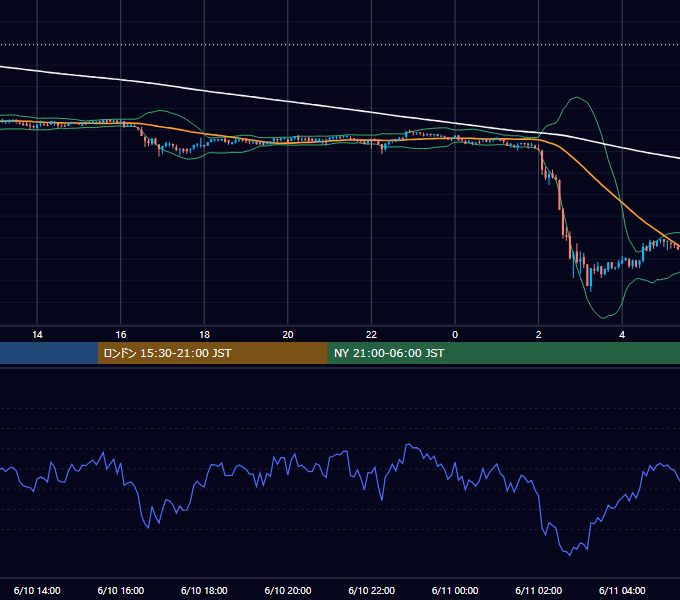Click the lower Bollinger band trough near 4
The image size is (680, 600).
(x=604, y=318)
